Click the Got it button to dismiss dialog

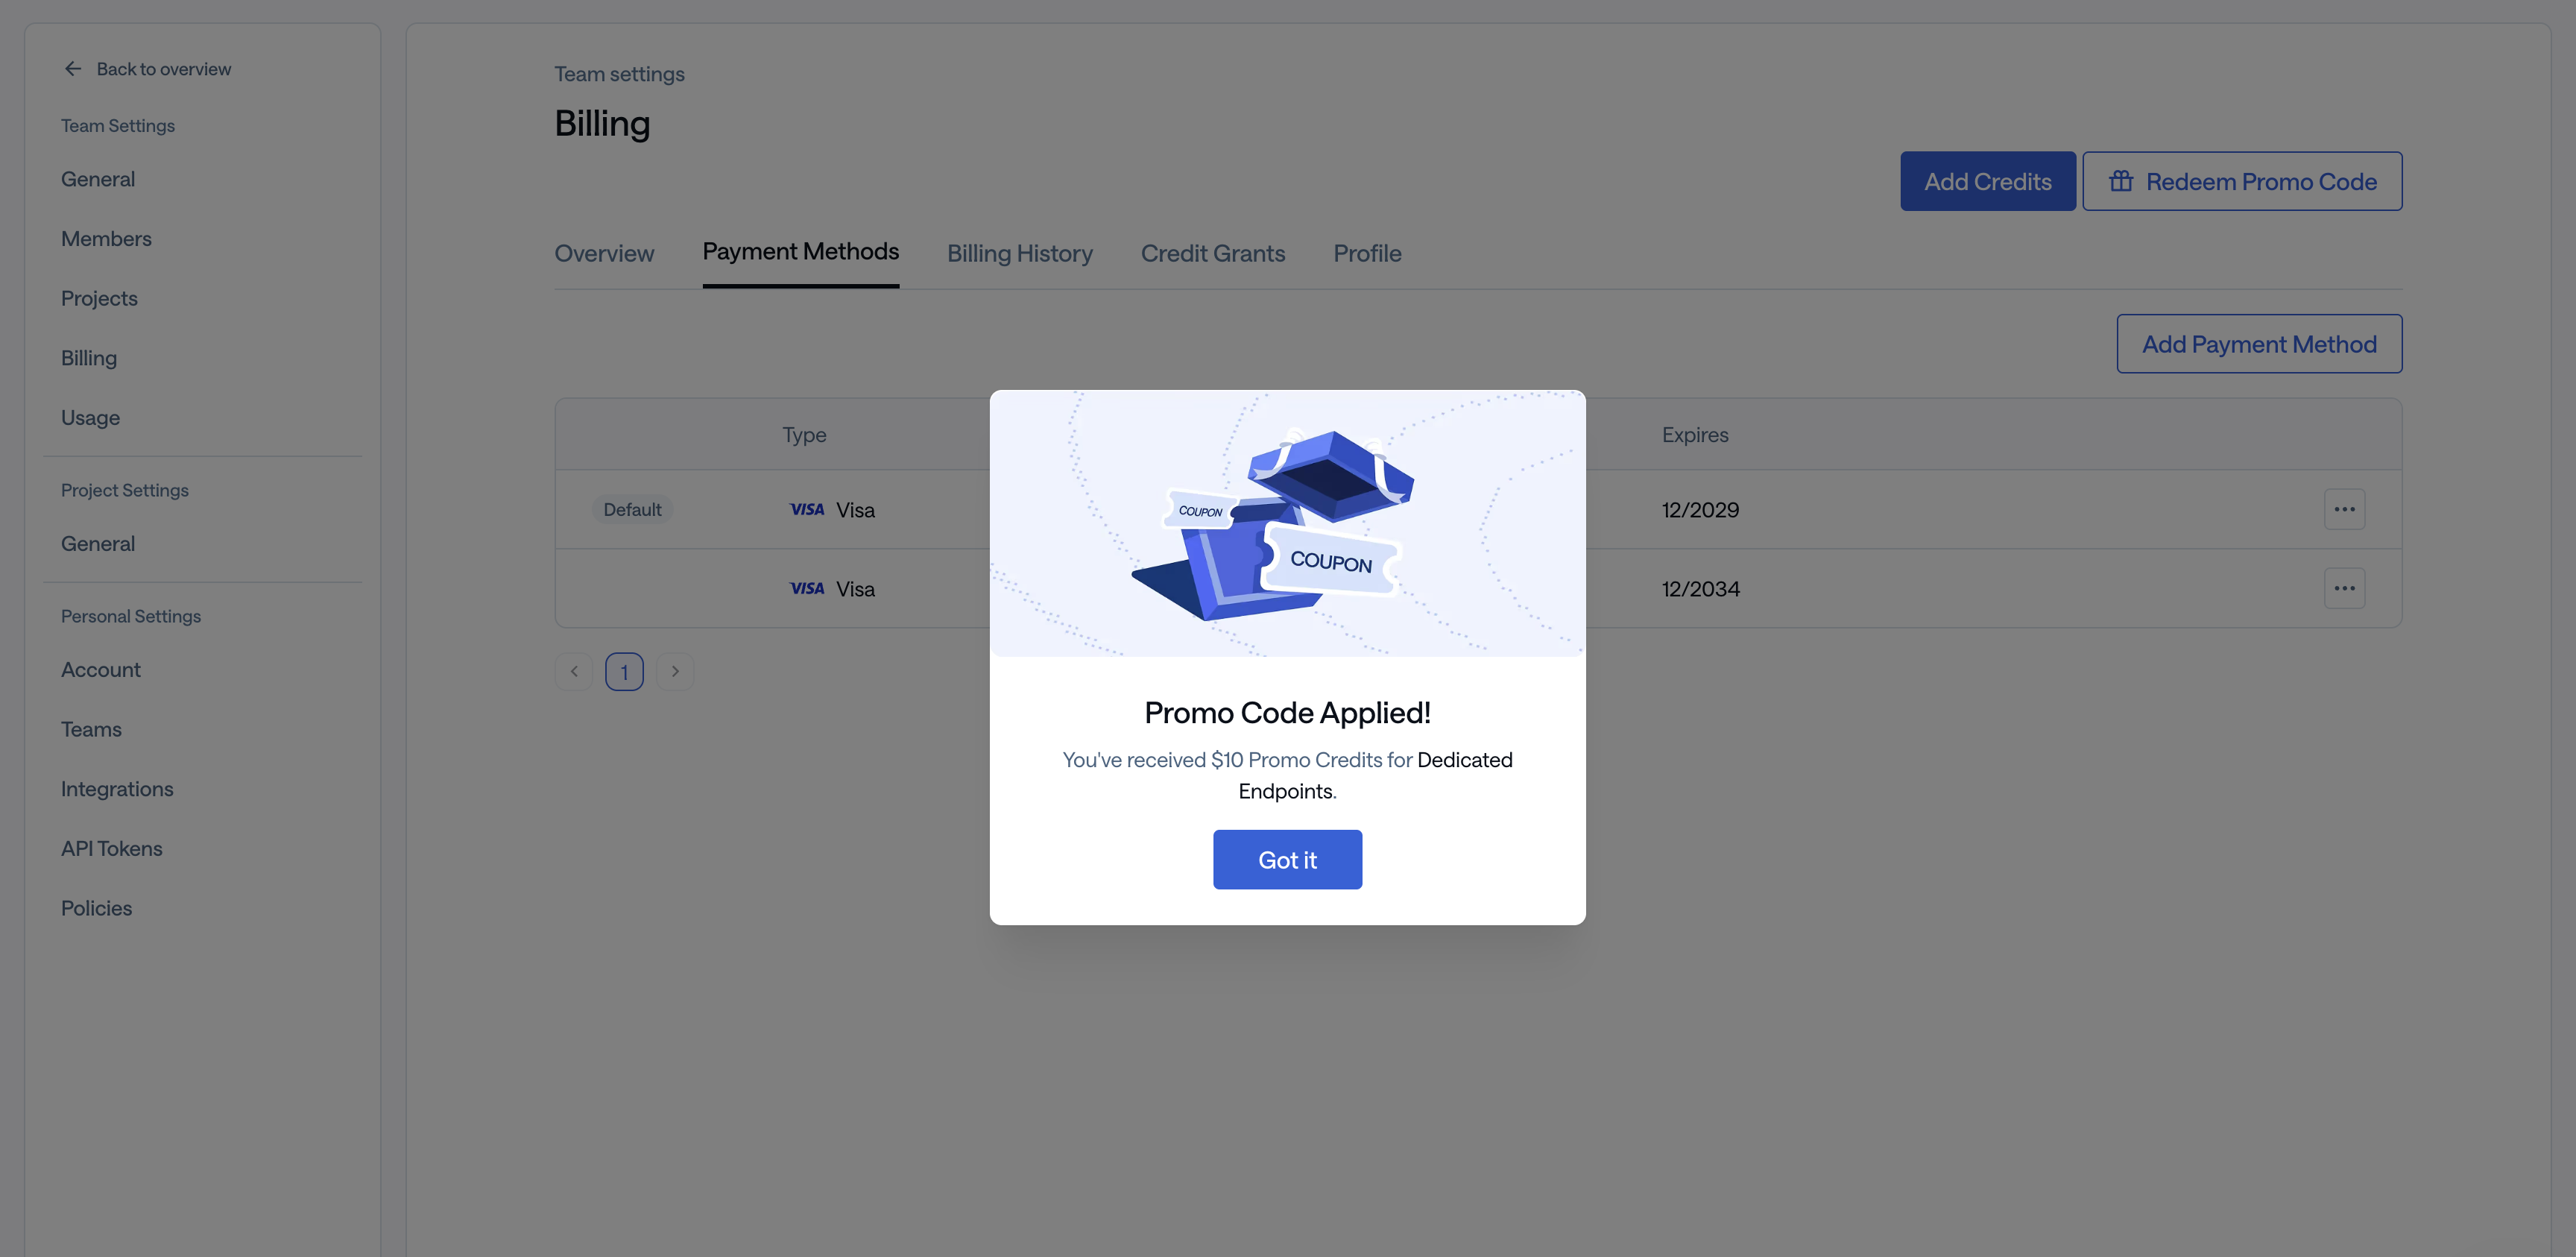click(1287, 859)
